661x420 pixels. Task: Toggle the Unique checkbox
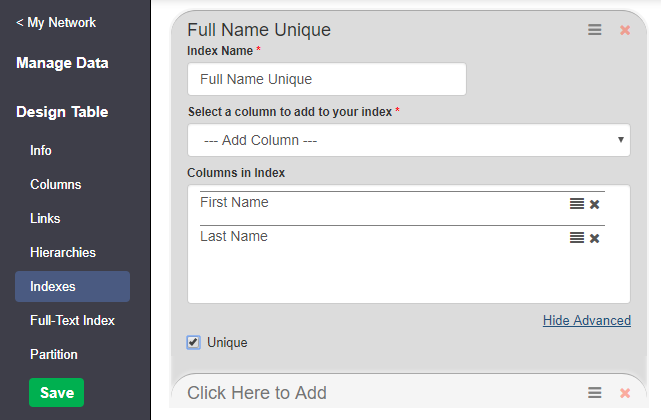click(x=193, y=342)
